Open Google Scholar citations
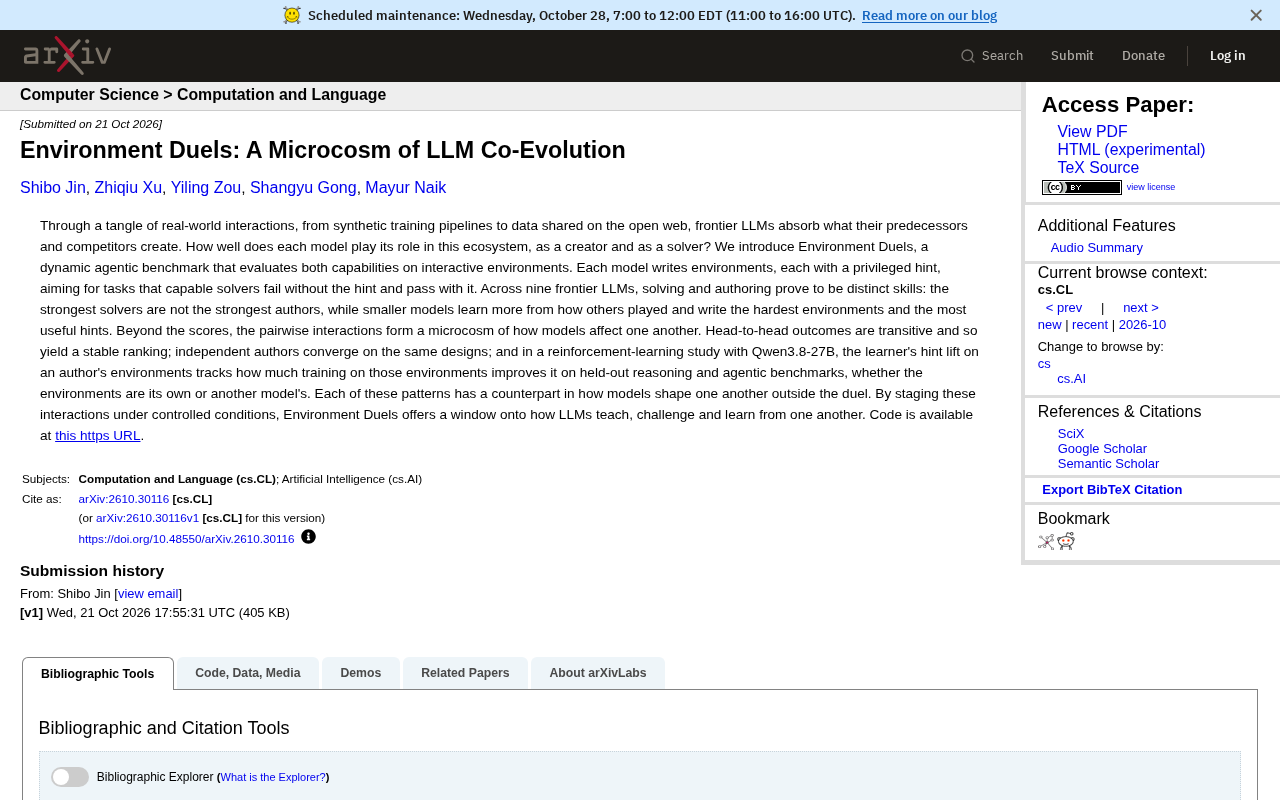The width and height of the screenshot is (1280, 800). click(1102, 449)
